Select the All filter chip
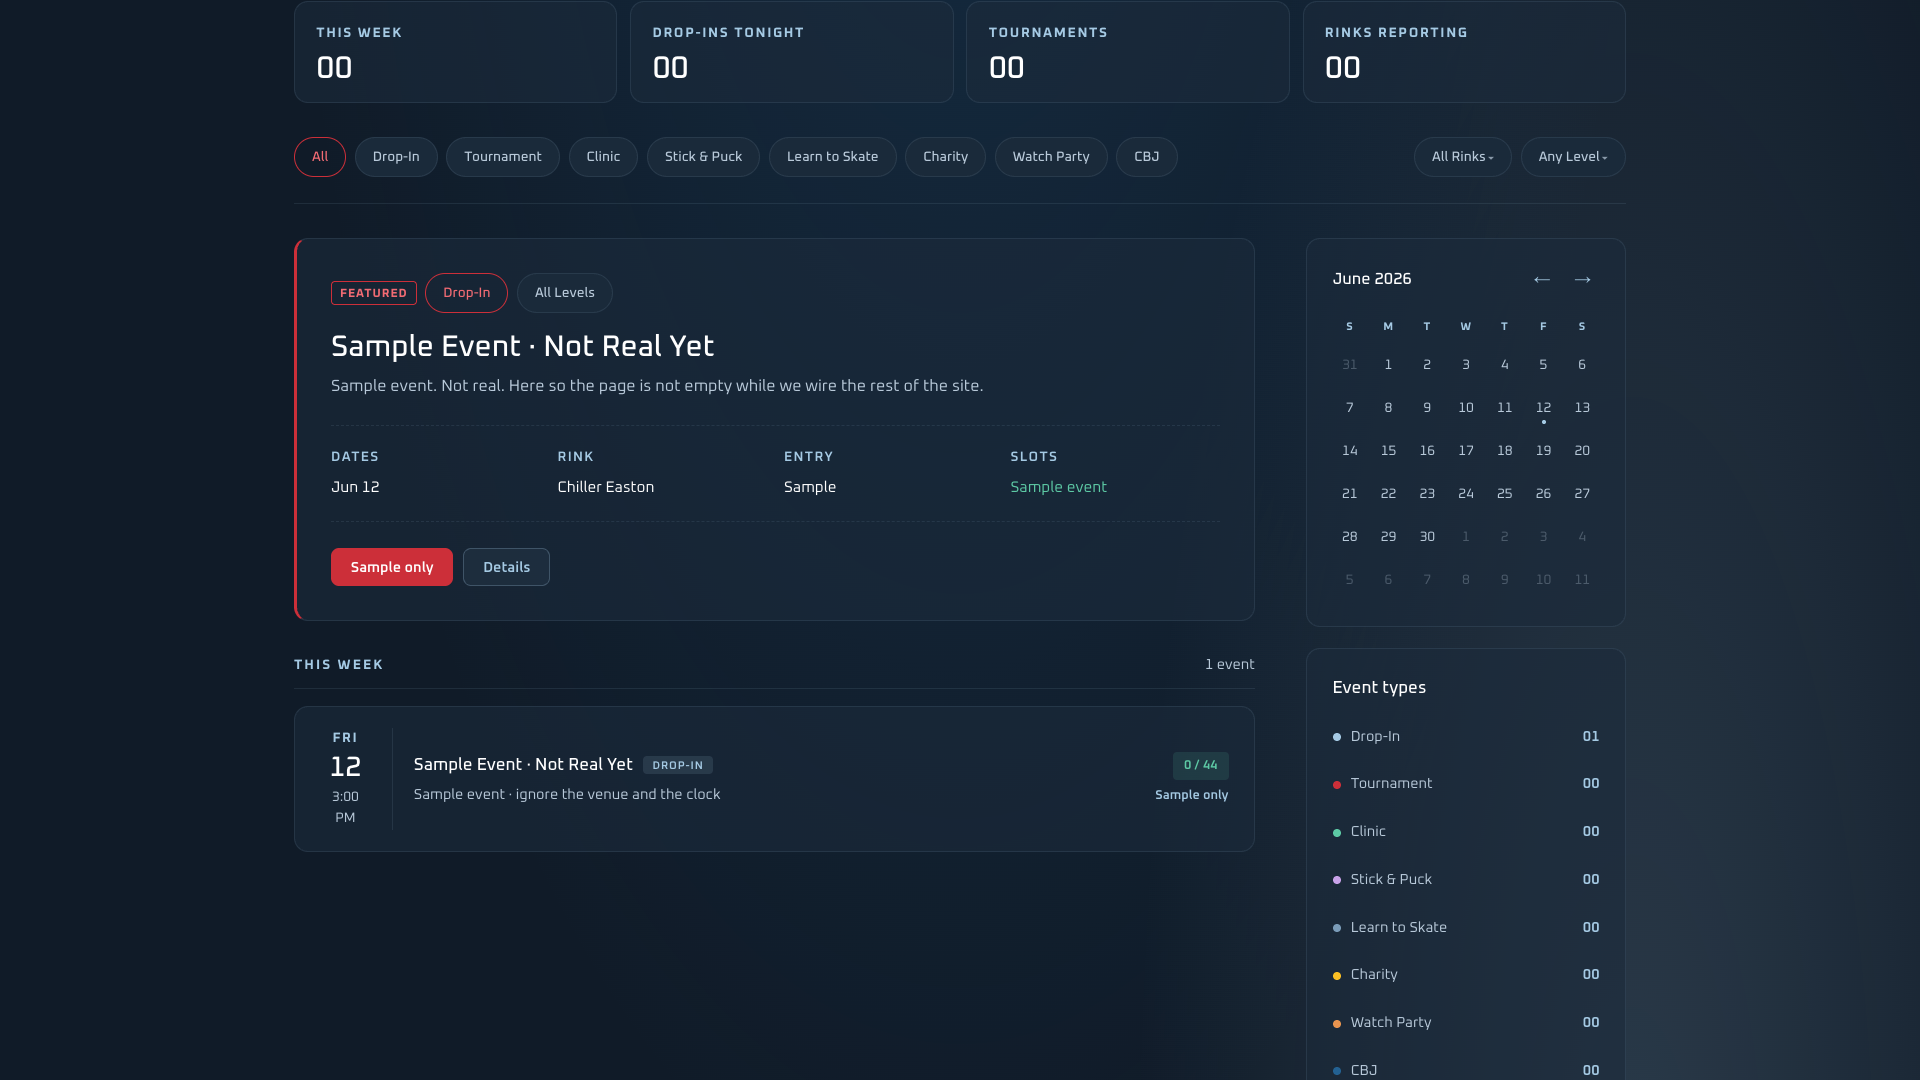 (x=320, y=157)
